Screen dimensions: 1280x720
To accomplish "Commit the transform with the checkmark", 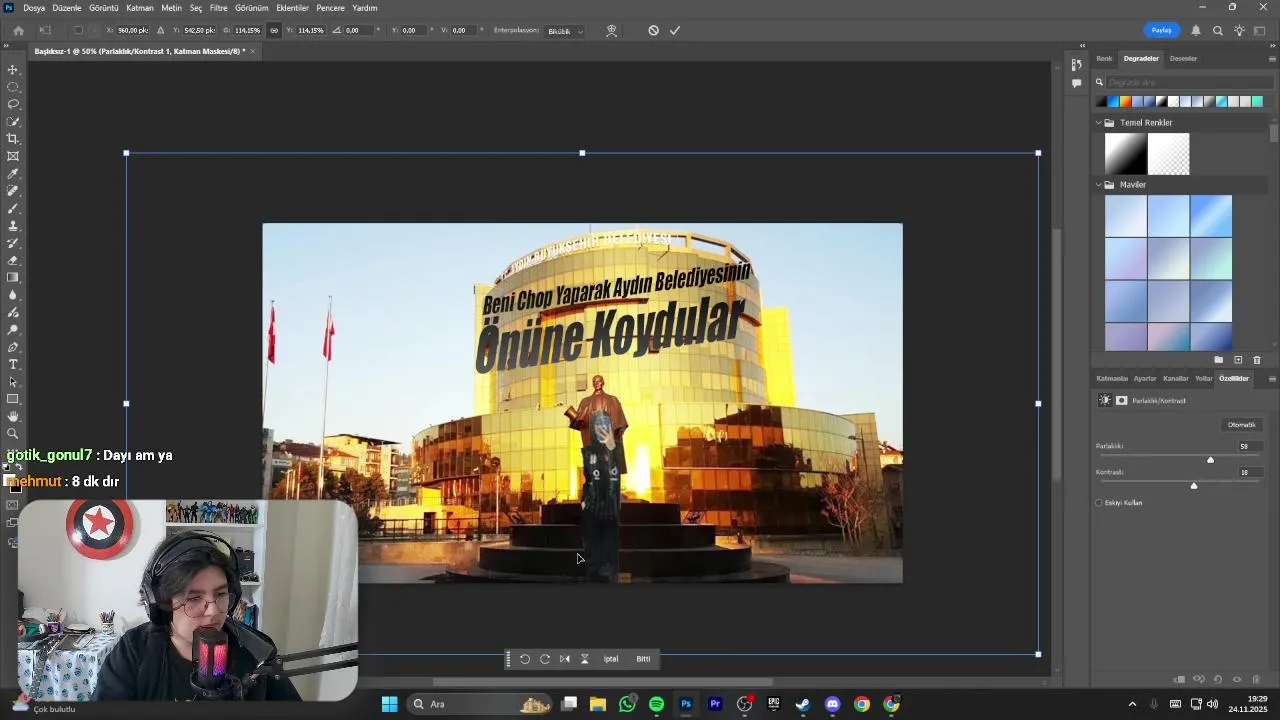I will (675, 31).
